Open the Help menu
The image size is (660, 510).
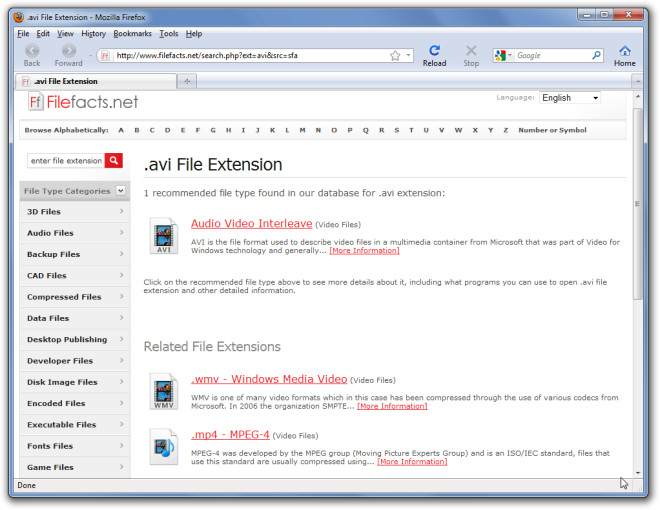(194, 34)
